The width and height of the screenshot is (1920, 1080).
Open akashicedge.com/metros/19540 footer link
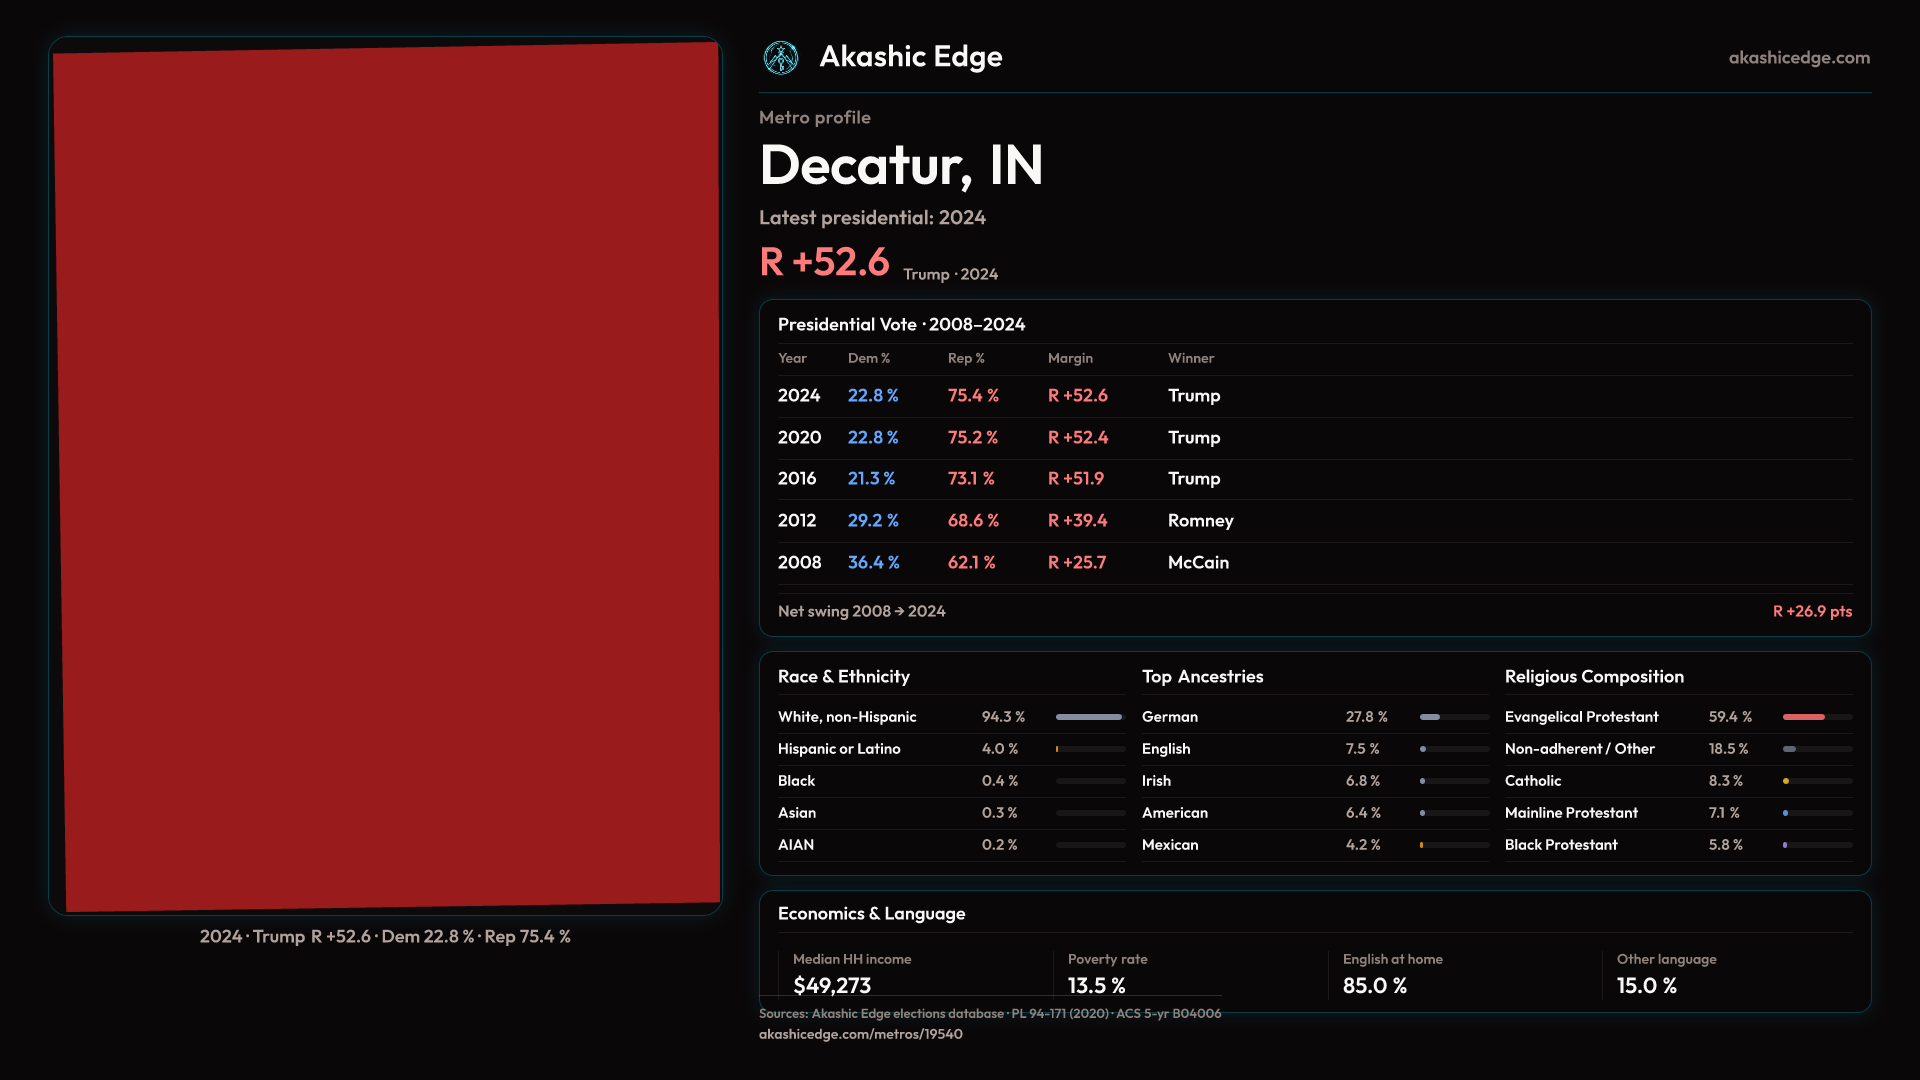coord(860,1034)
